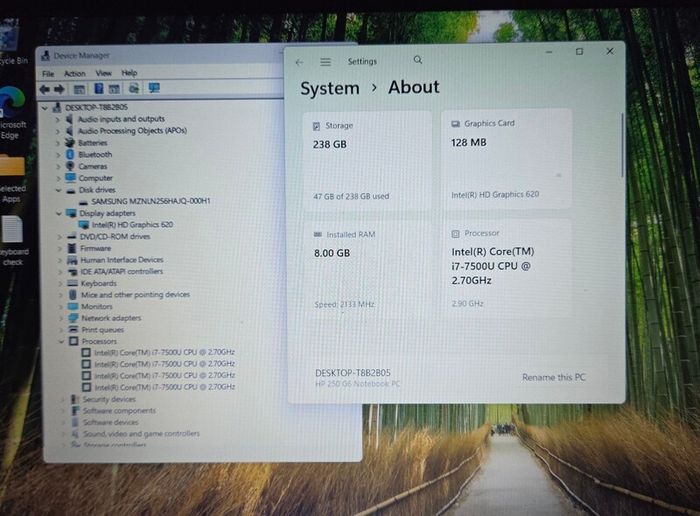
Task: Collapse the Processors node
Action: [x=61, y=341]
